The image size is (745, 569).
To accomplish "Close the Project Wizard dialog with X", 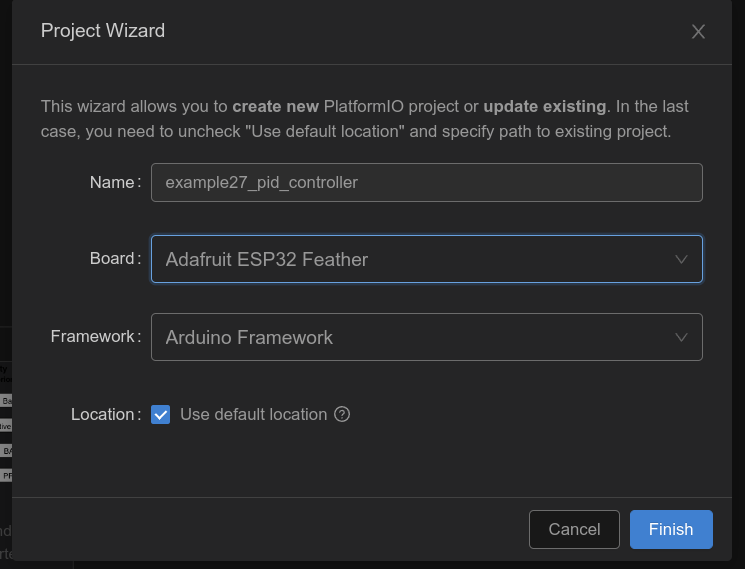I will [x=698, y=32].
